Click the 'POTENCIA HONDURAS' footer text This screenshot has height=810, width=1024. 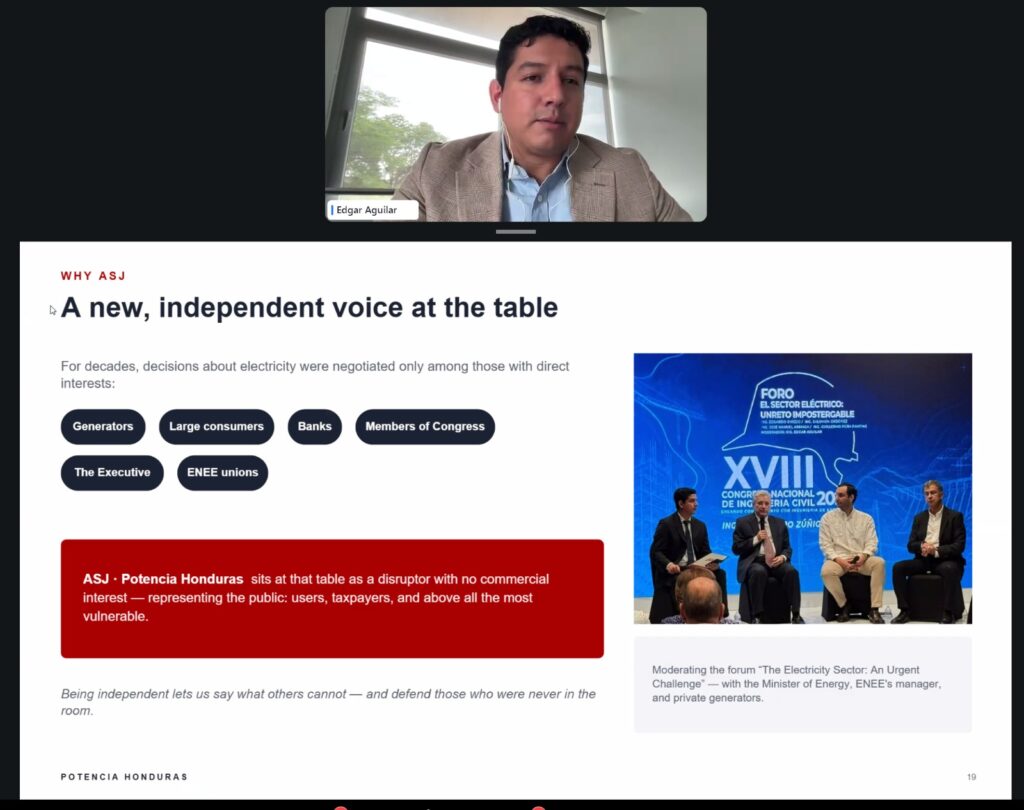124,777
